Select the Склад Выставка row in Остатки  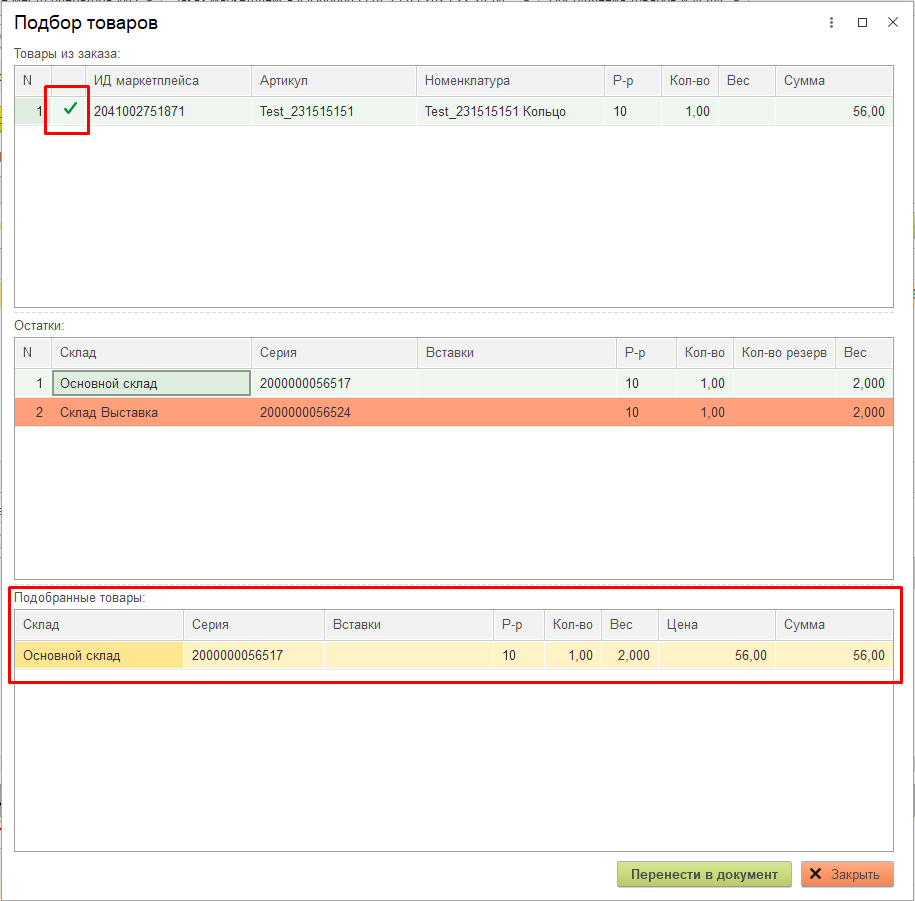454,413
